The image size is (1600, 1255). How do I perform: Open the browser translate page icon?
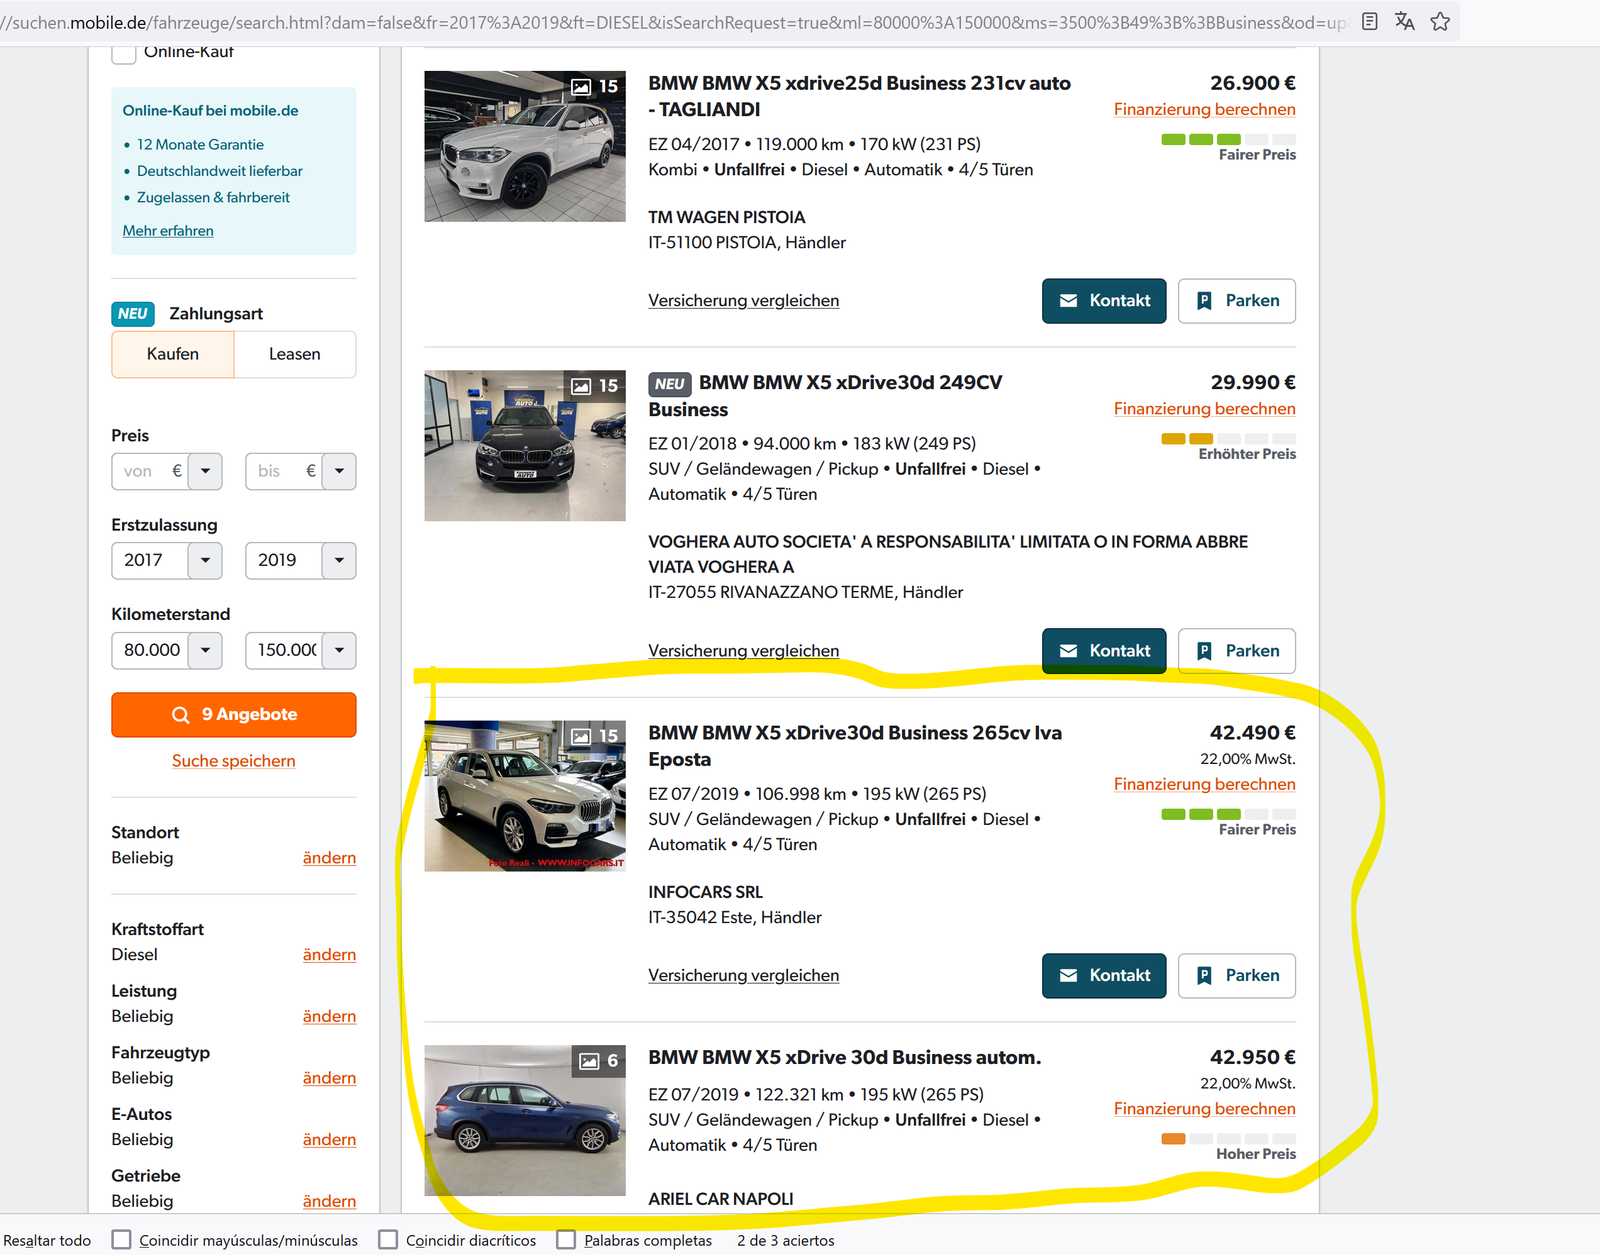[x=1405, y=22]
